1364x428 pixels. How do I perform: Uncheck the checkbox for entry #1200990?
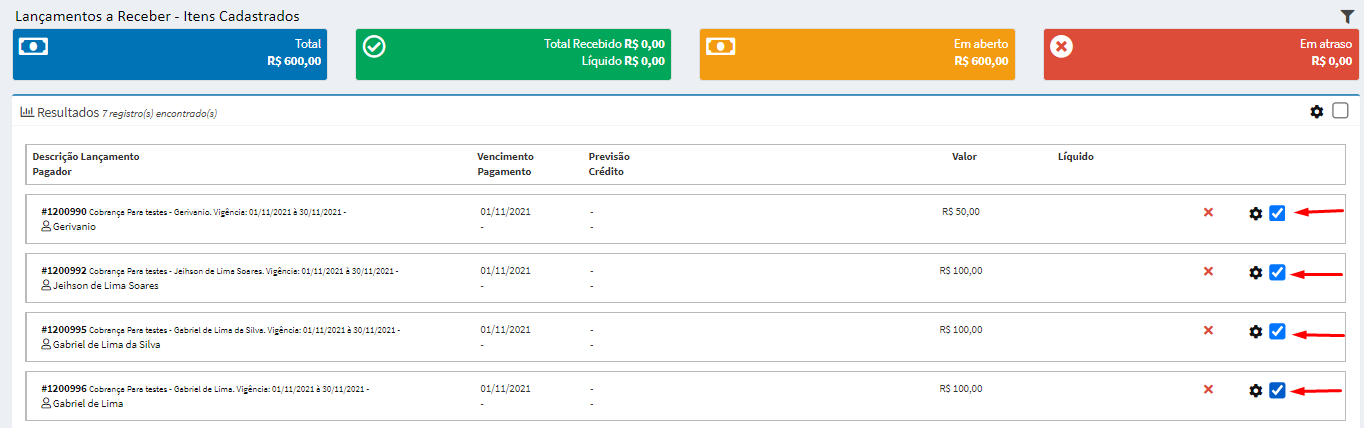(x=1277, y=213)
